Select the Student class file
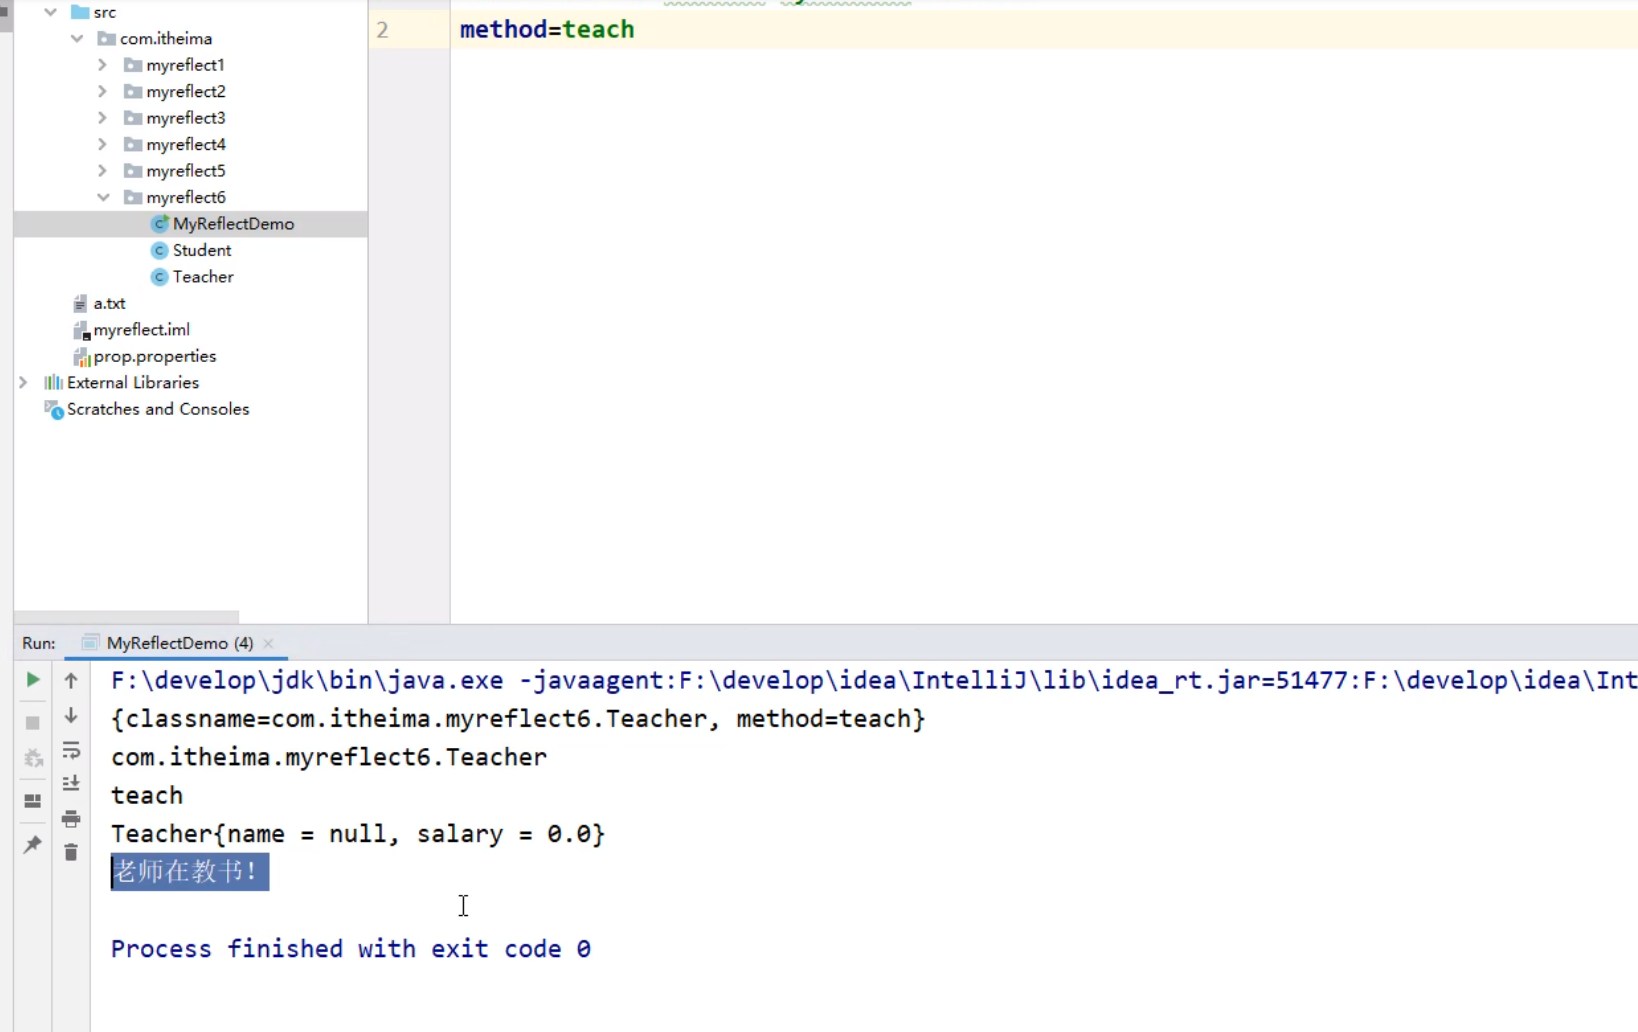1638x1032 pixels. 201,250
